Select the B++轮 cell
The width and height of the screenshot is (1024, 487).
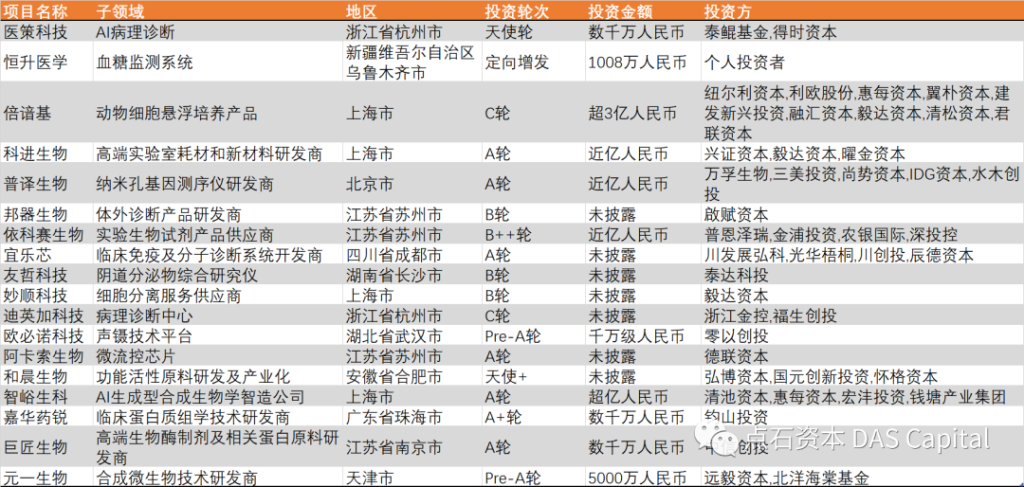[x=533, y=234]
